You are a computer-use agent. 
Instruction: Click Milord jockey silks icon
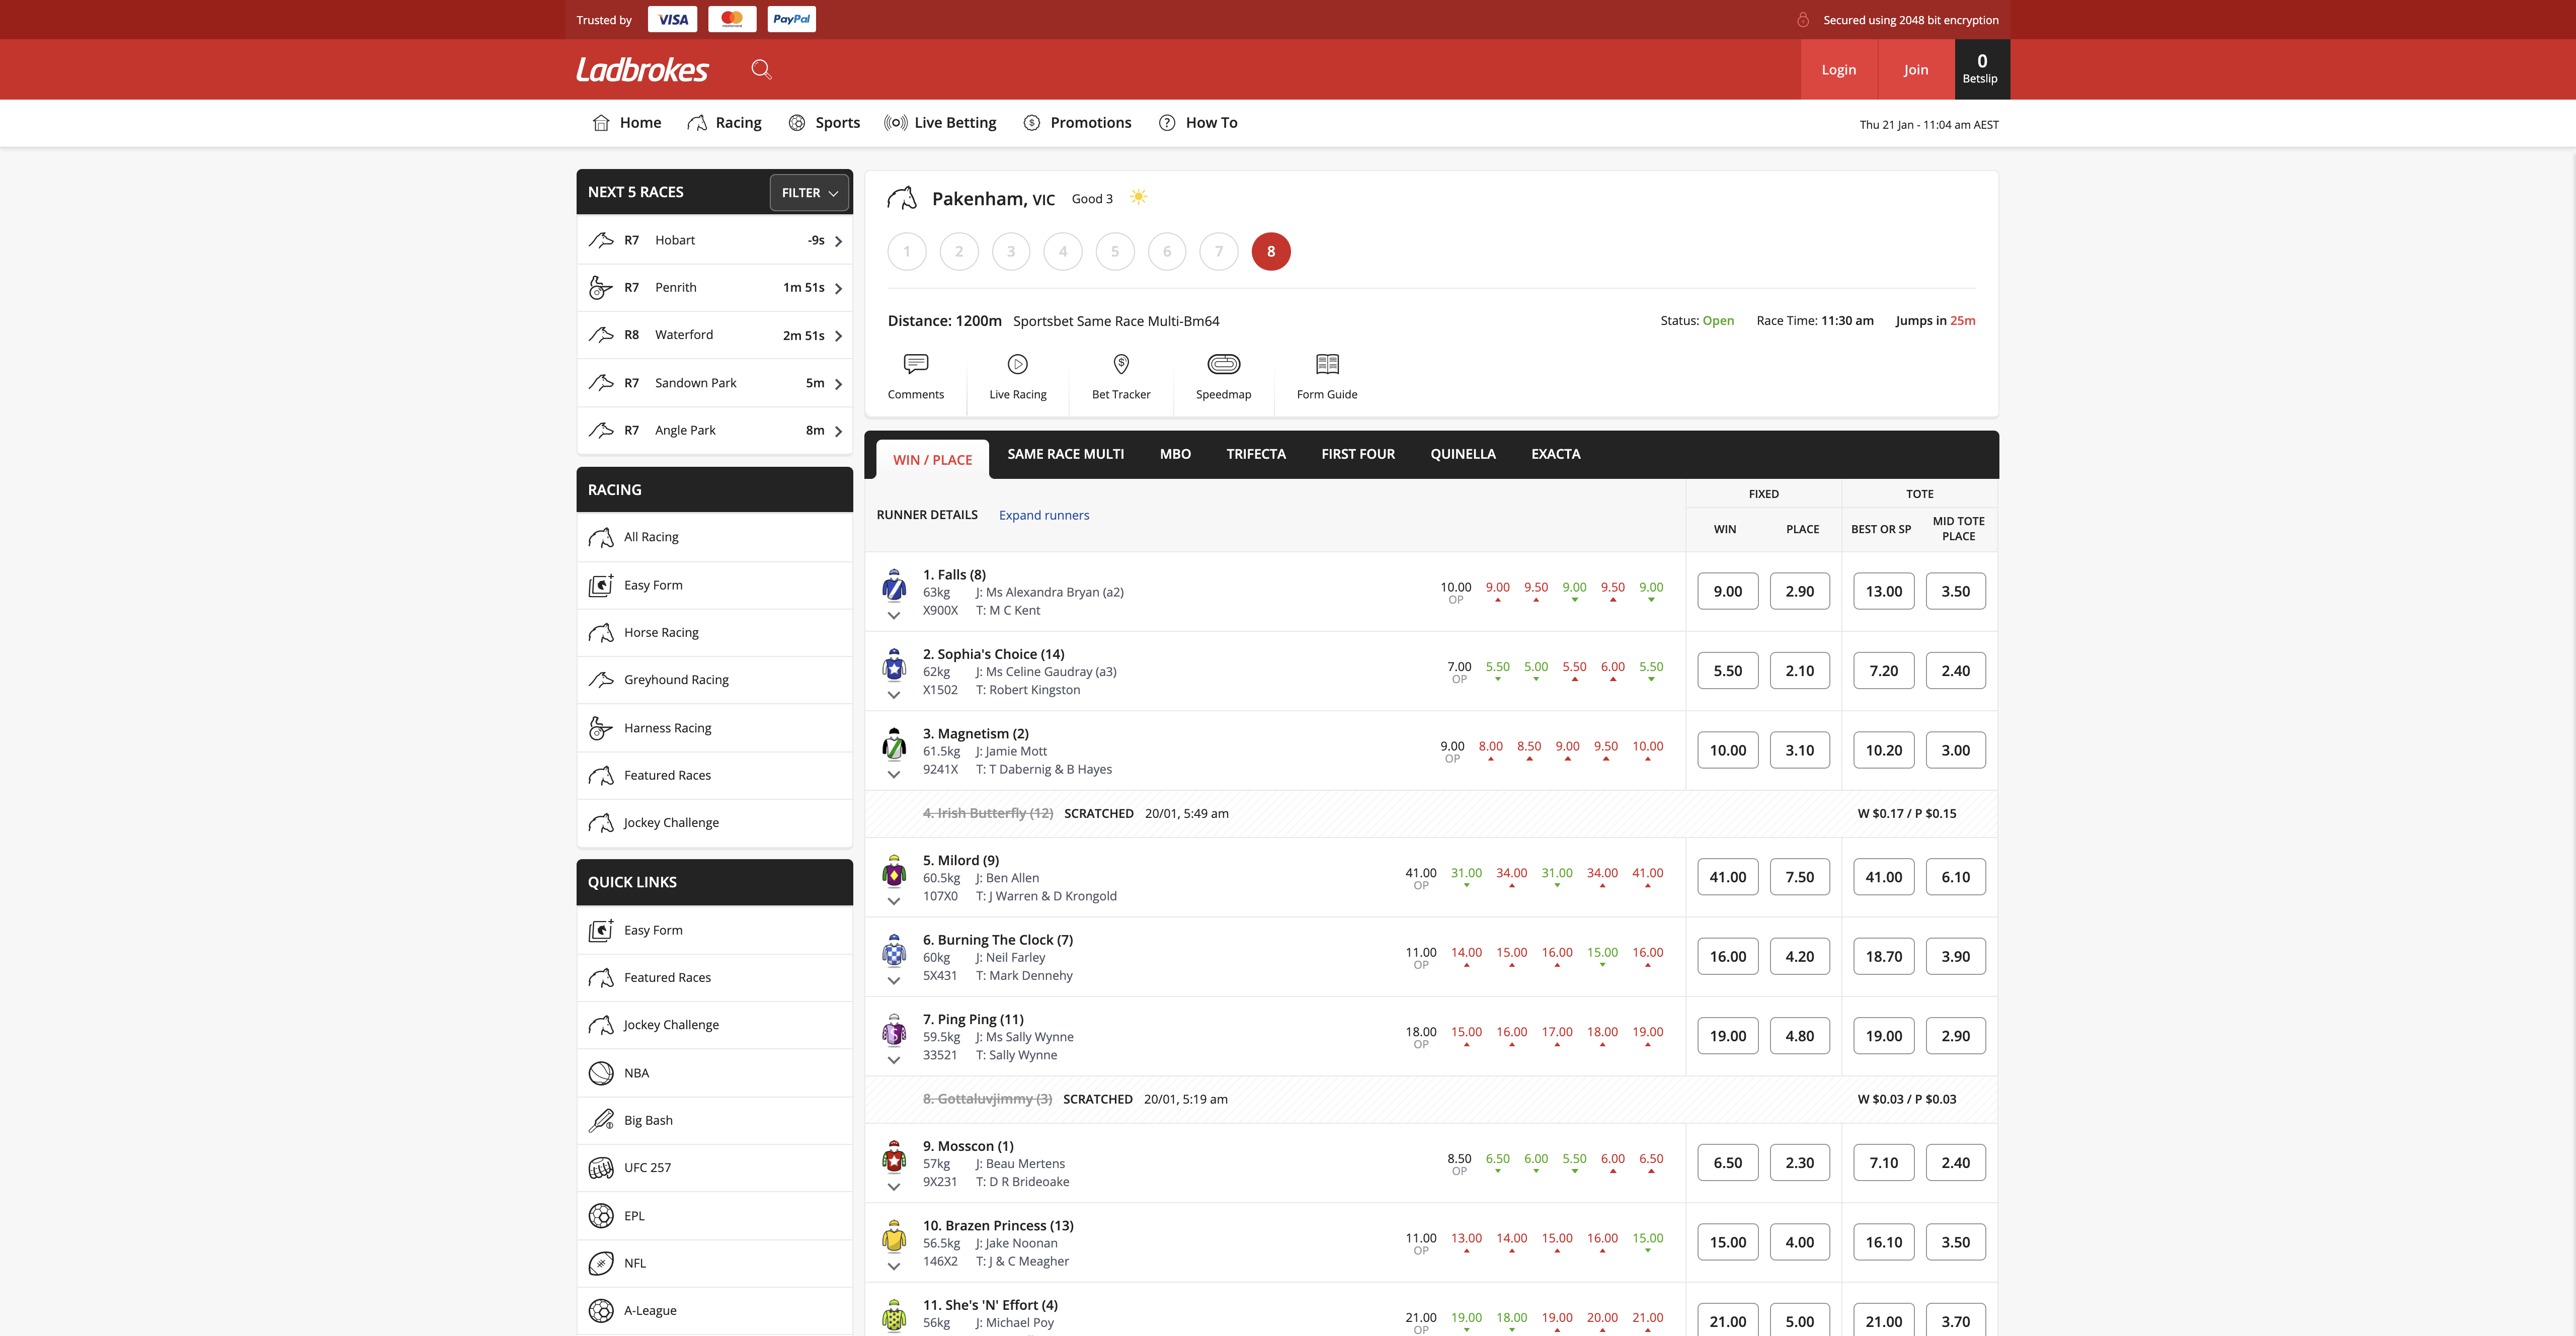coord(894,870)
